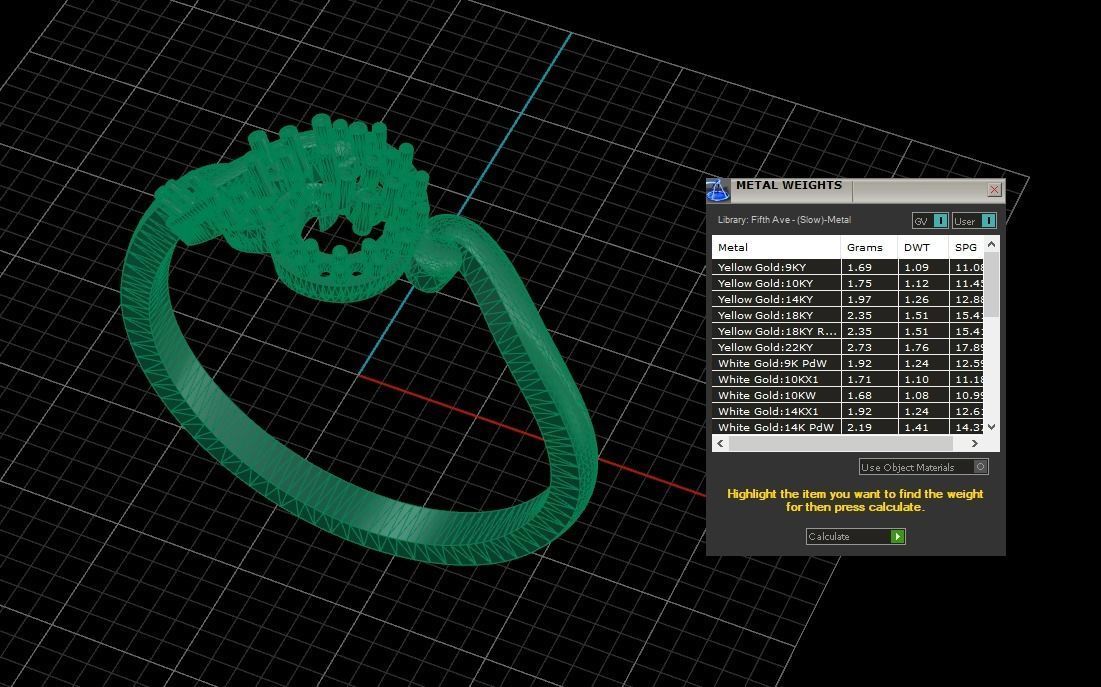Select the White Gold:10KX1 row

pos(848,379)
